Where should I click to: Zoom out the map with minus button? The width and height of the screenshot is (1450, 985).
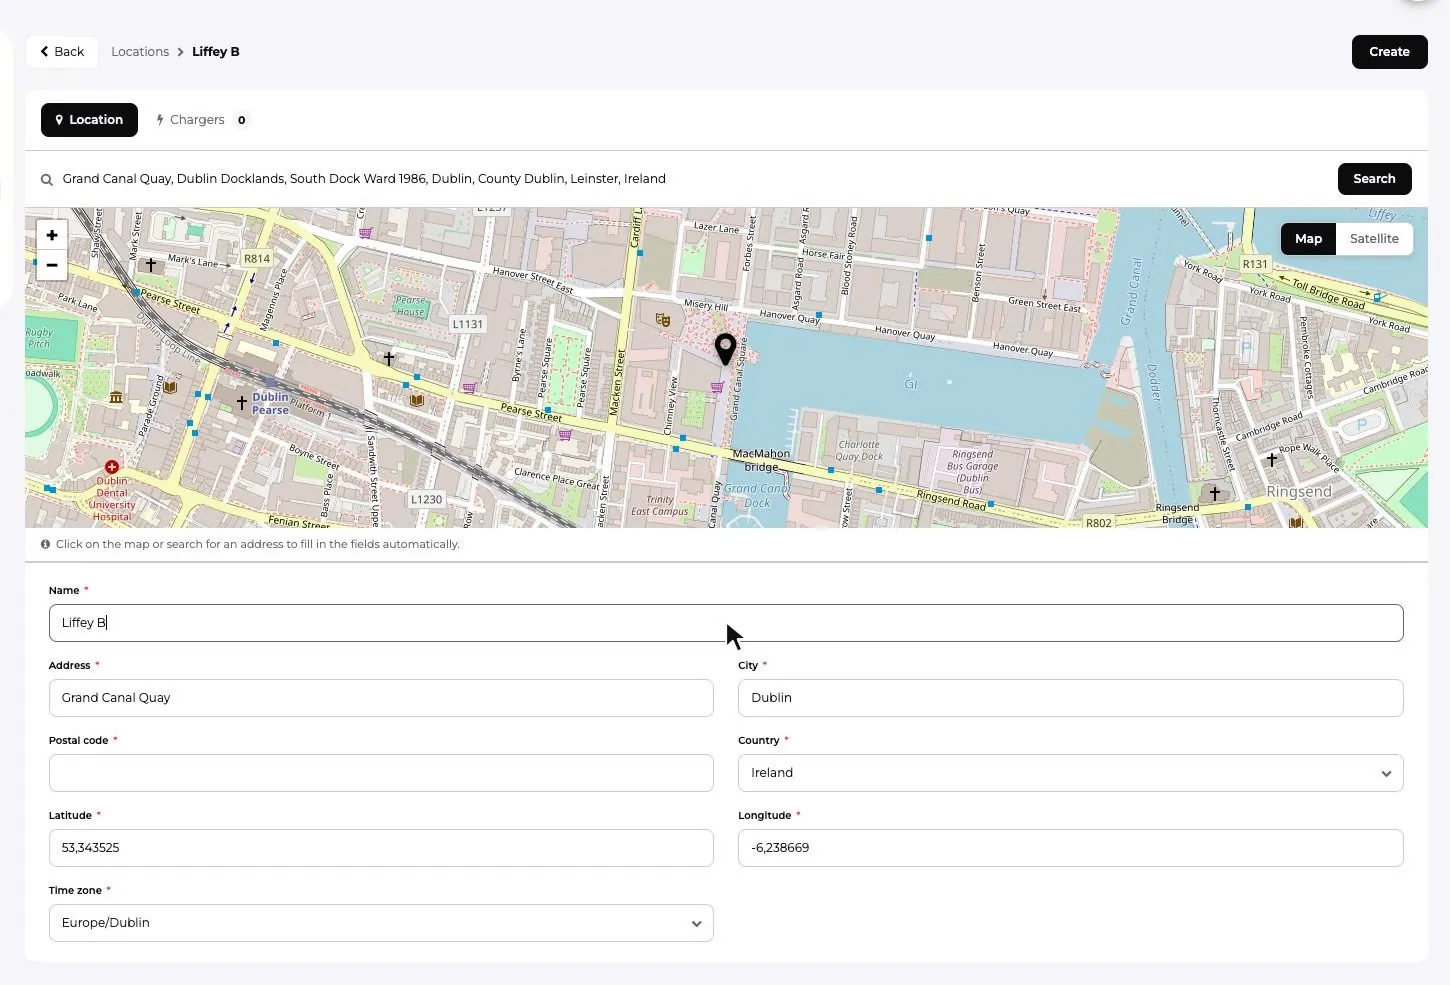[x=52, y=265]
